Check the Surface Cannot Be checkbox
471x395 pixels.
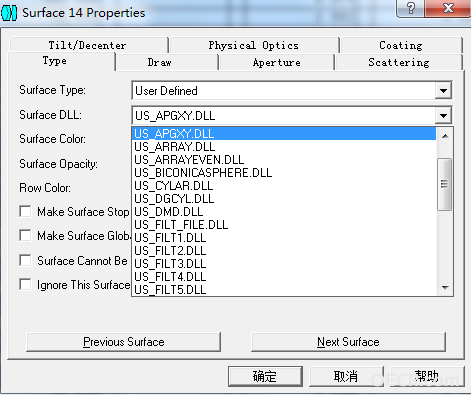pos(25,260)
